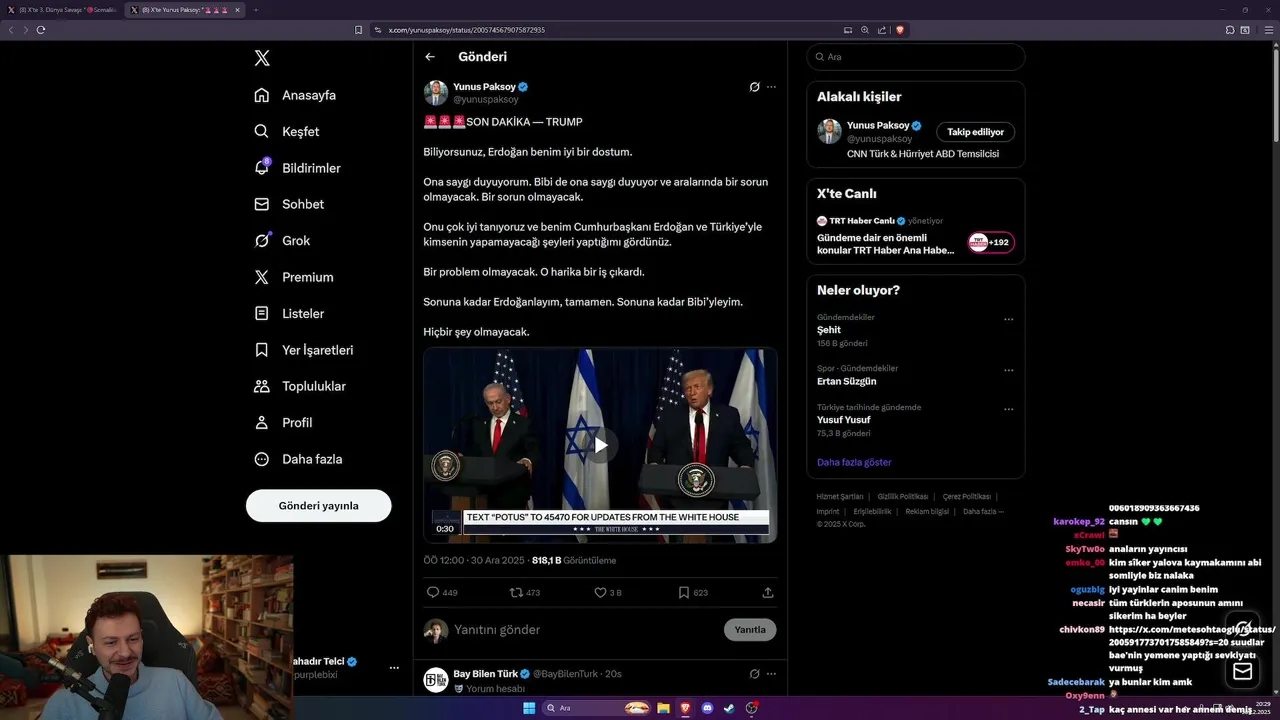This screenshot has width=1280, height=720.
Task: Open File Explorer from the taskbar
Action: tap(663, 708)
